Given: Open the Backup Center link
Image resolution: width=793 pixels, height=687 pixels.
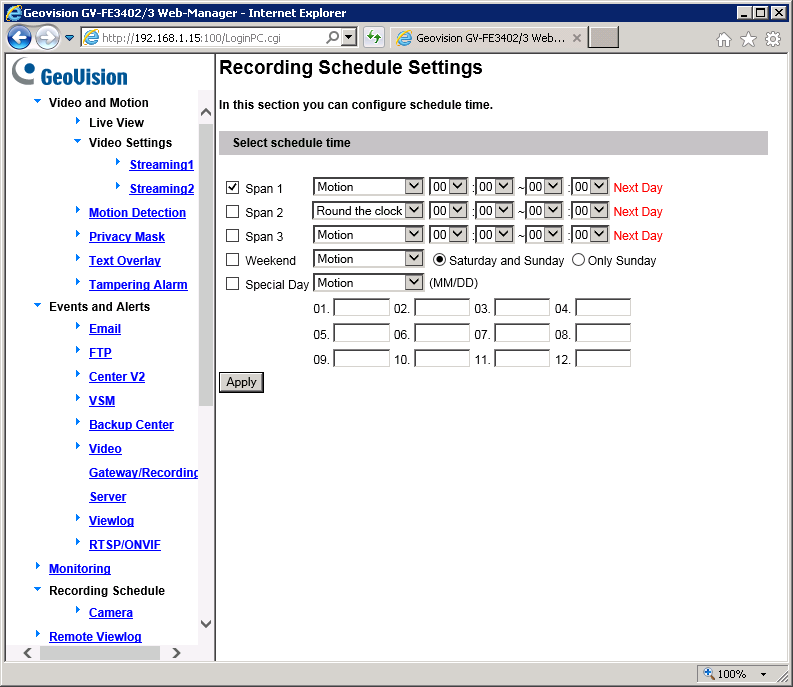Looking at the screenshot, I should coord(131,424).
